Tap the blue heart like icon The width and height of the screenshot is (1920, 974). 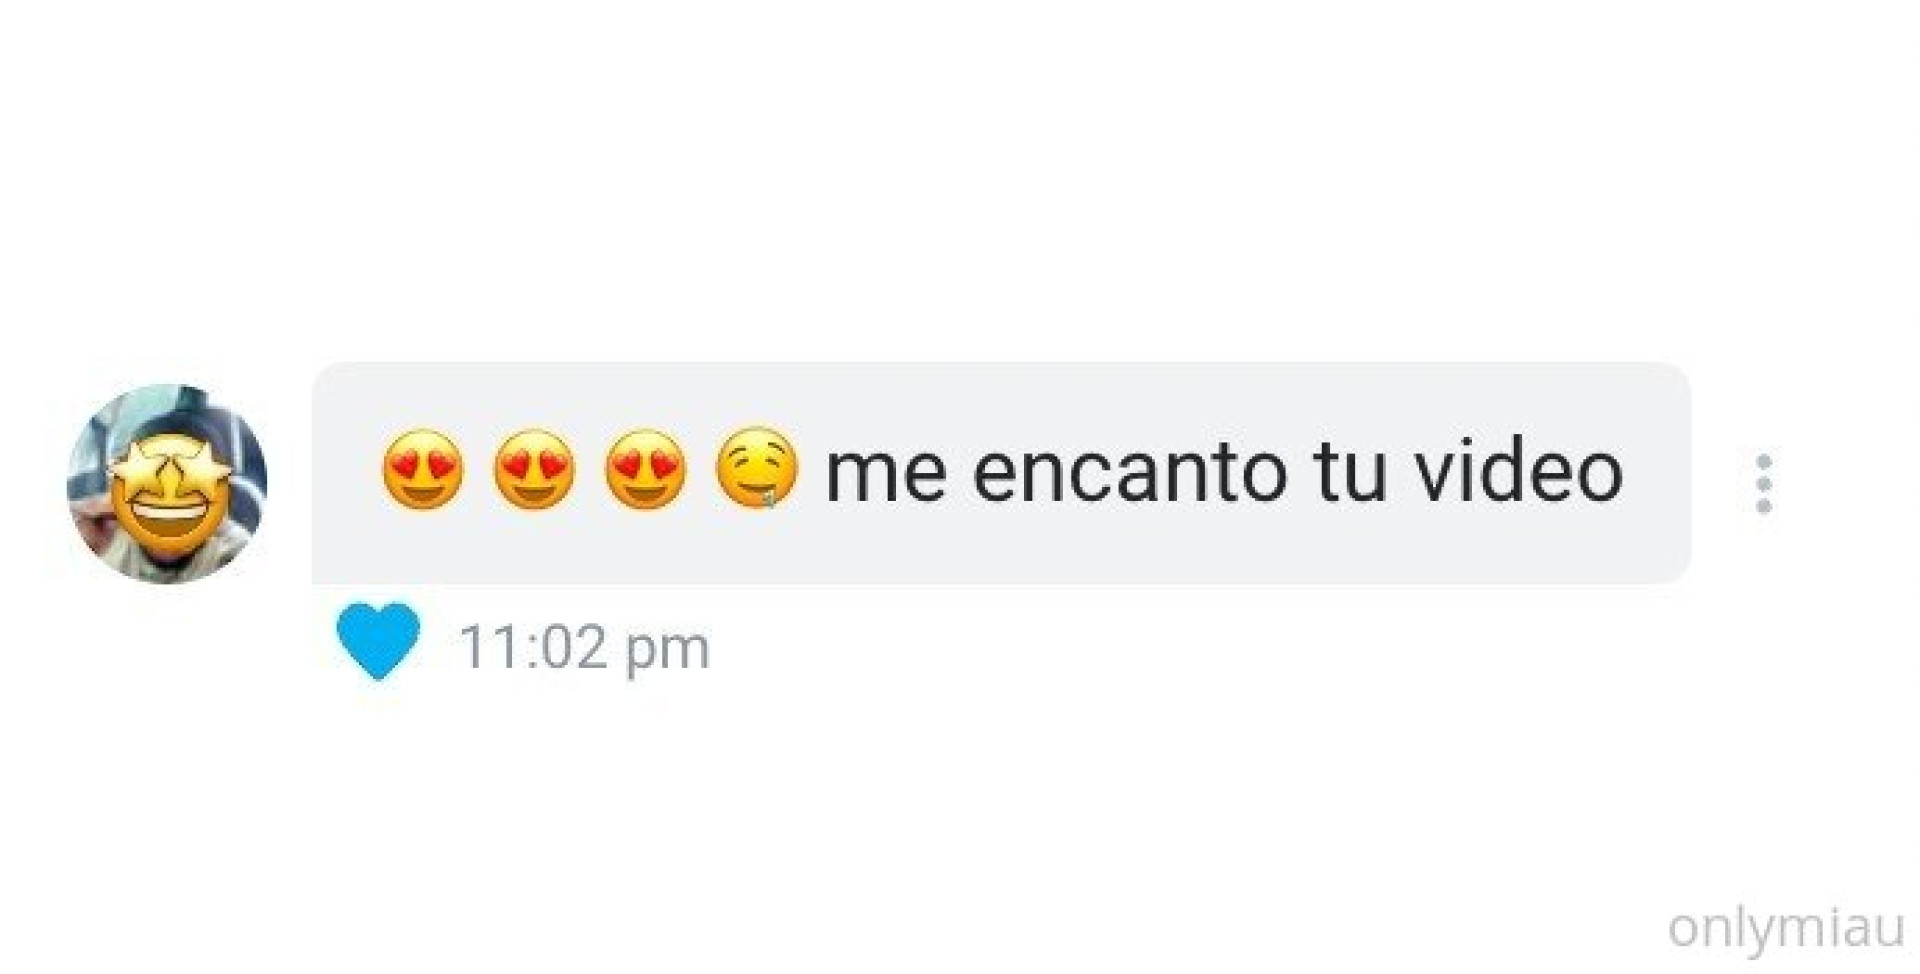tap(378, 641)
